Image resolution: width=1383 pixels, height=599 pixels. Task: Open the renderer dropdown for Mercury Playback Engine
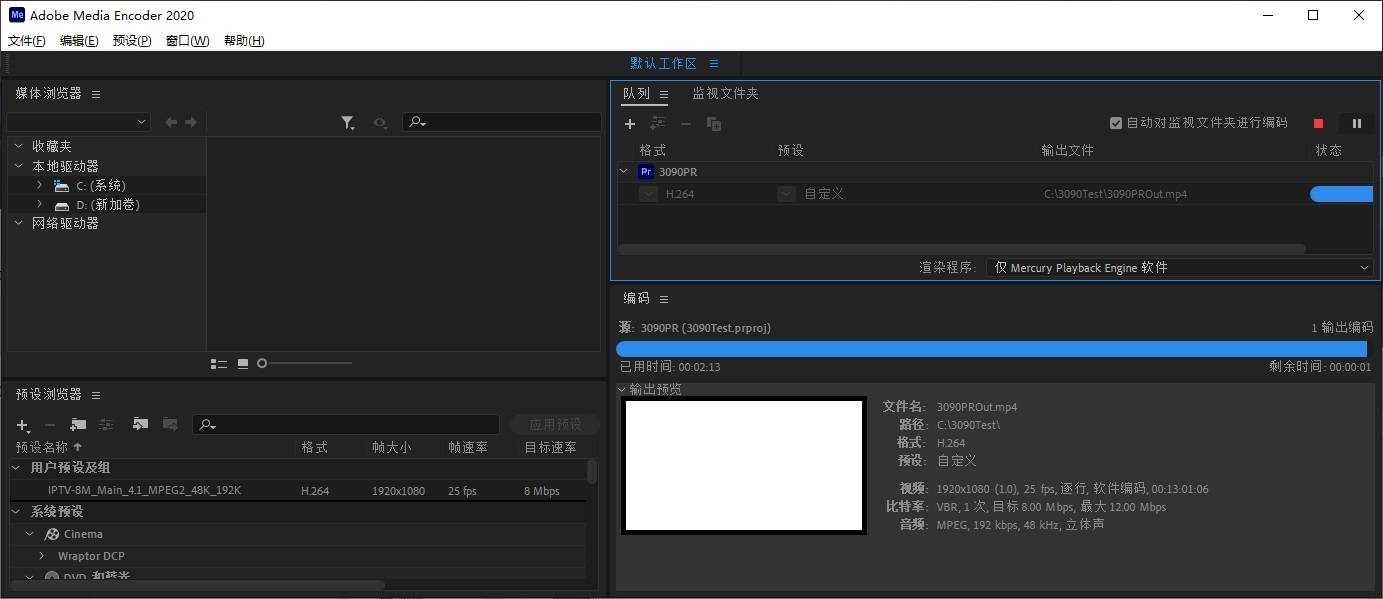coord(1364,267)
